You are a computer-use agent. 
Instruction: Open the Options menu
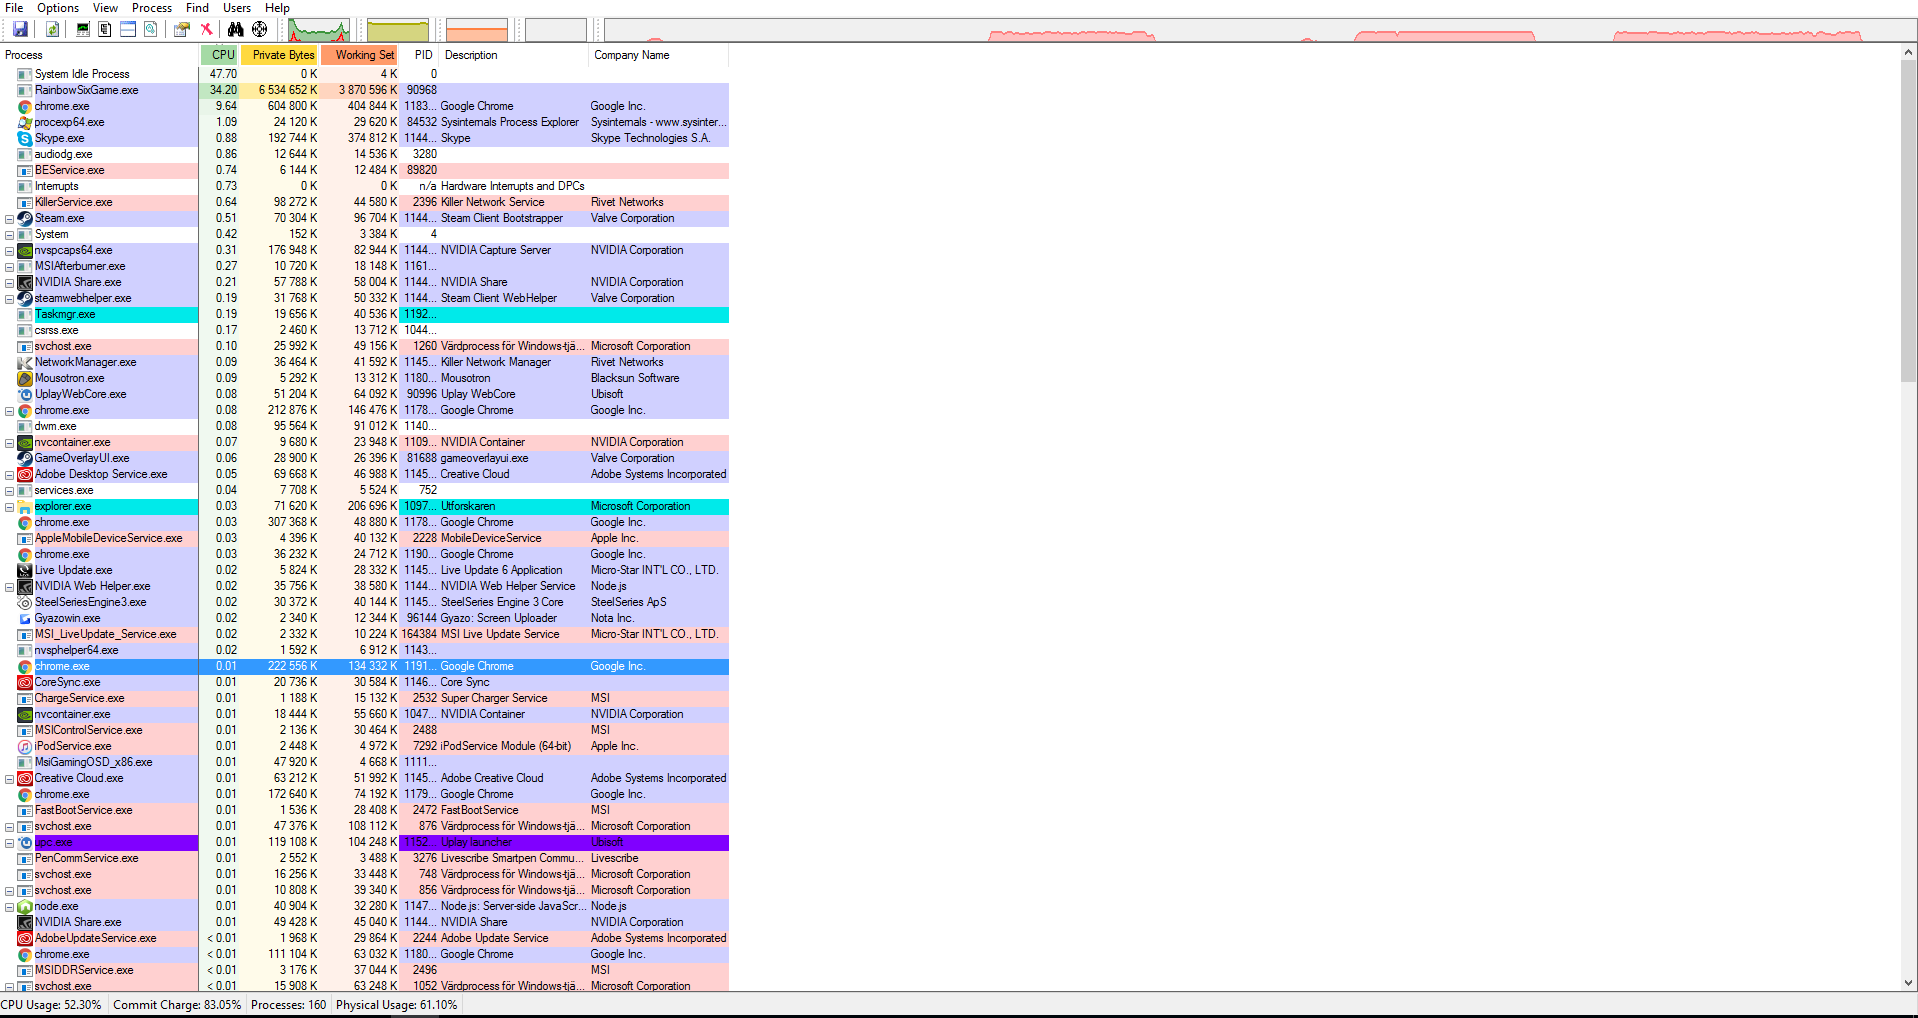58,8
